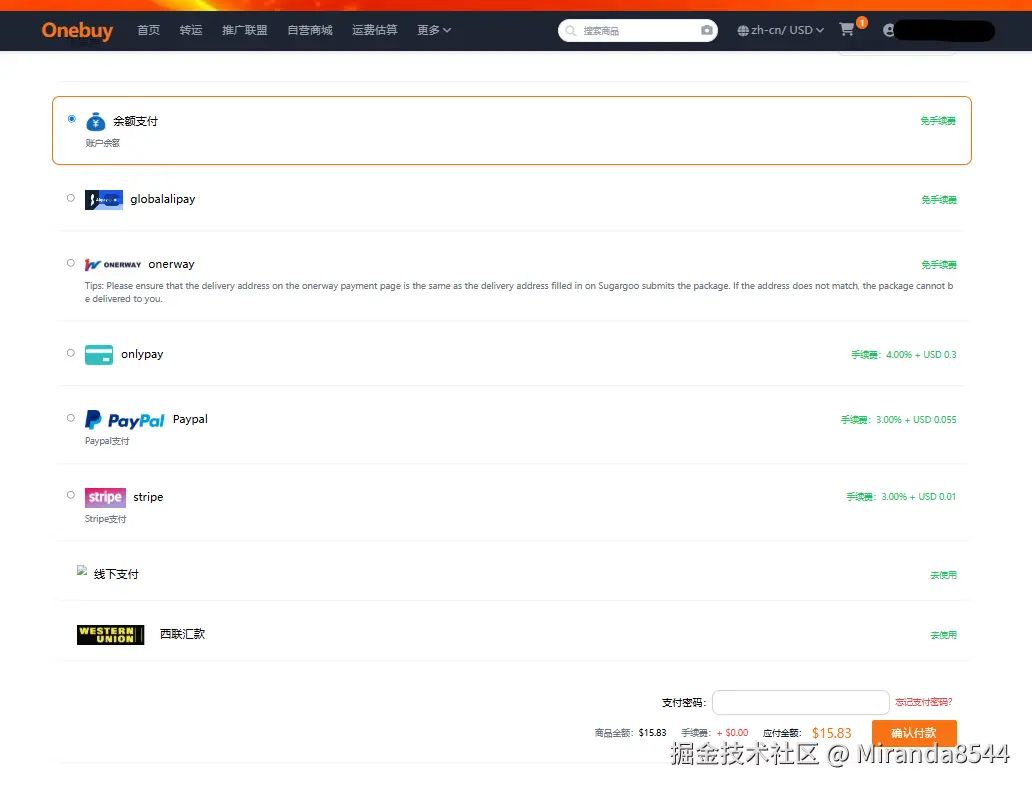Click the search magnifier icon
1032x790 pixels.
(571, 30)
